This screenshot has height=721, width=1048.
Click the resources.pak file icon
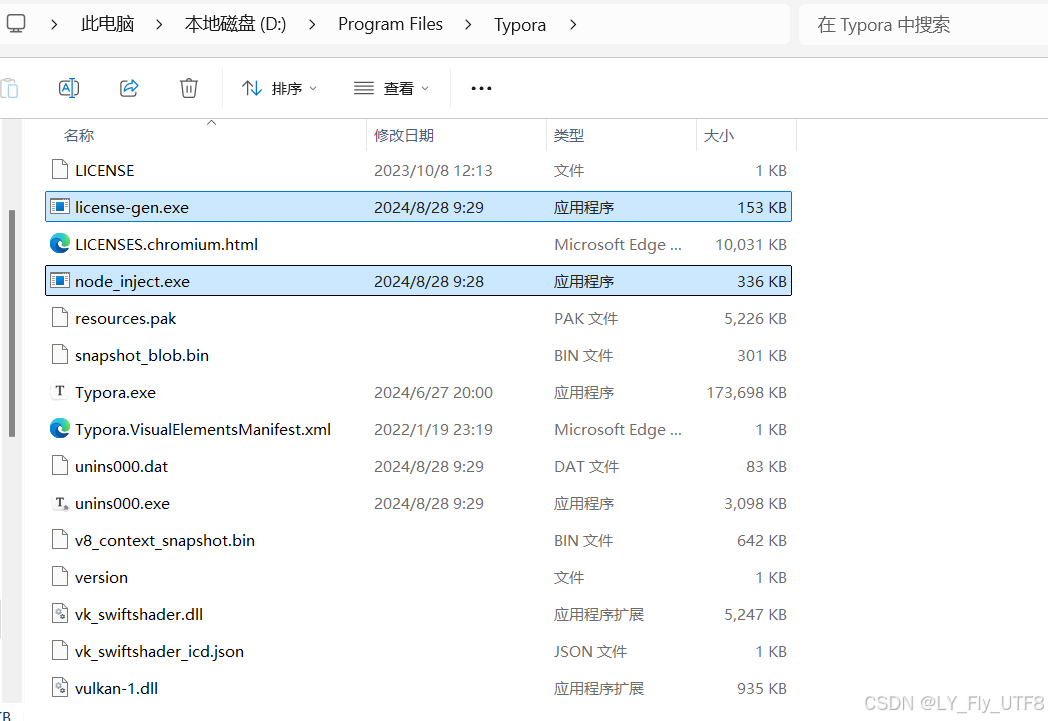pyautogui.click(x=59, y=317)
